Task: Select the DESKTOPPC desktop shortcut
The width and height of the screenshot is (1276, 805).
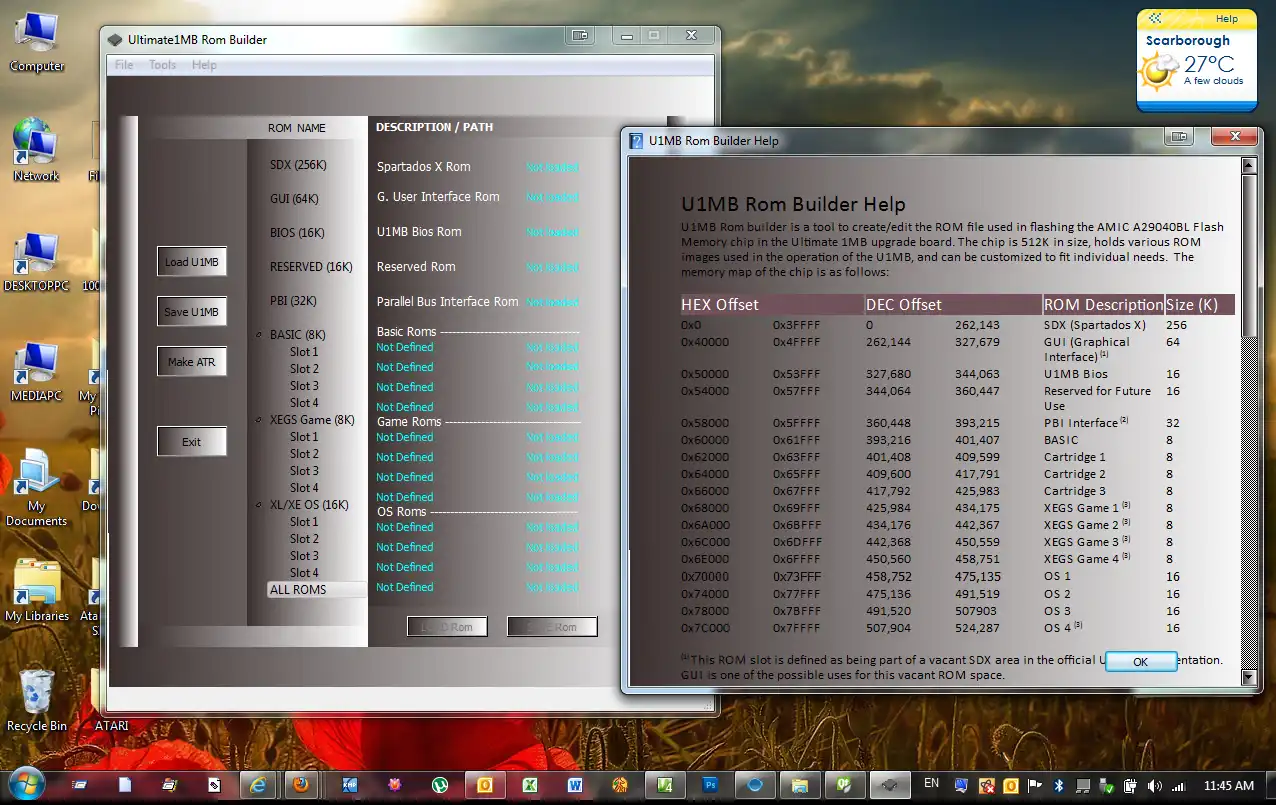Action: click(x=37, y=261)
